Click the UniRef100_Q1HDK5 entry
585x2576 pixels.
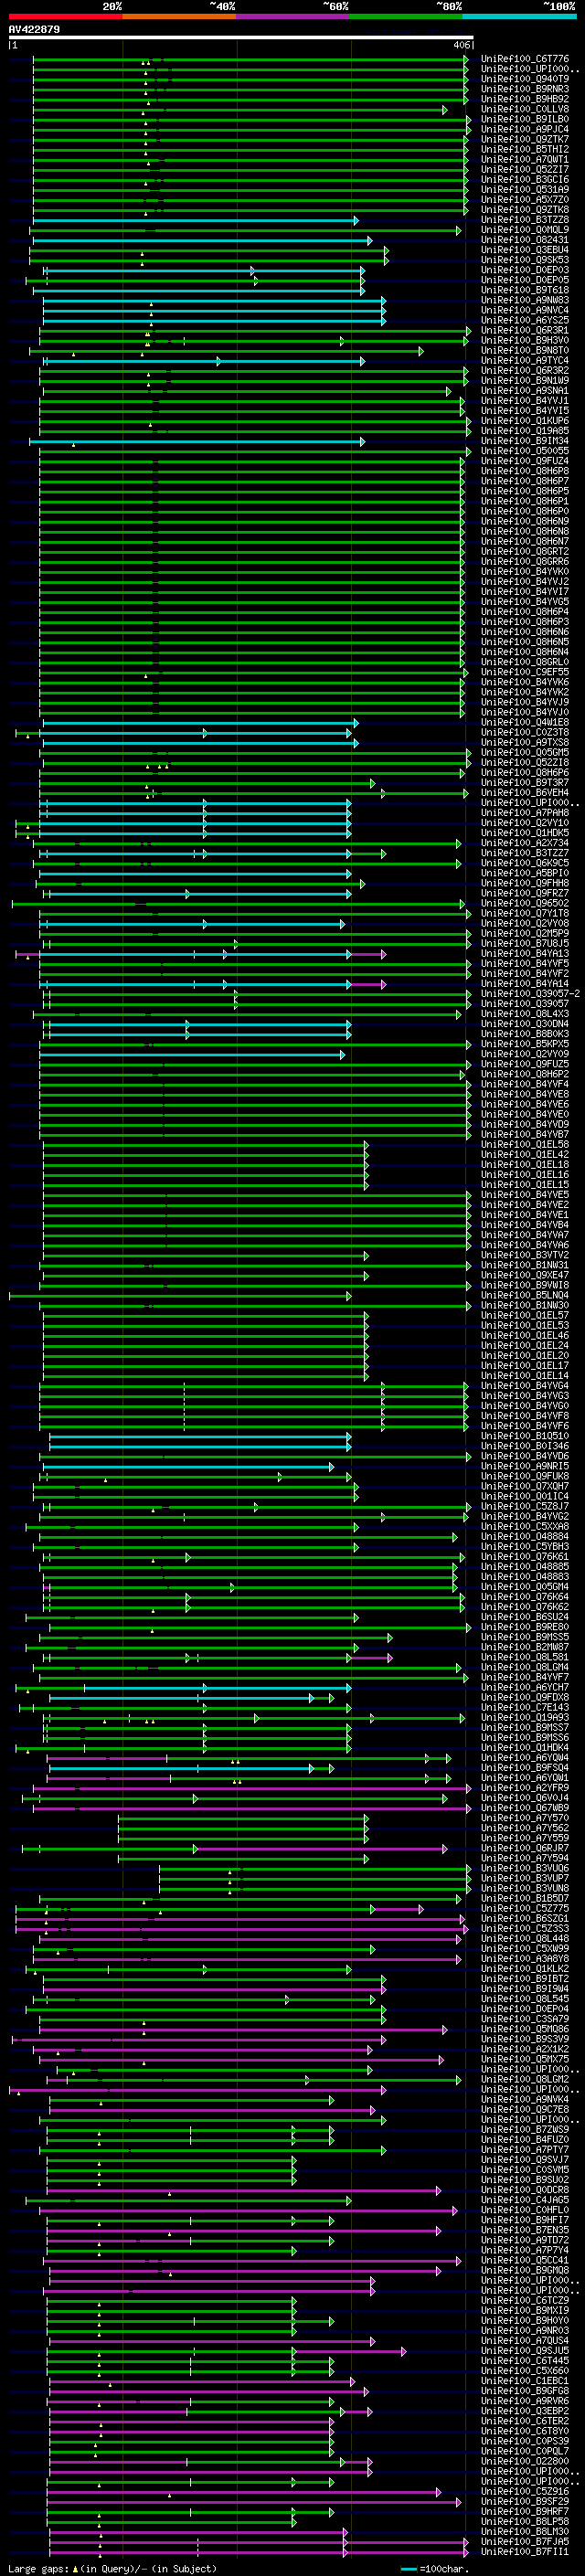[525, 833]
